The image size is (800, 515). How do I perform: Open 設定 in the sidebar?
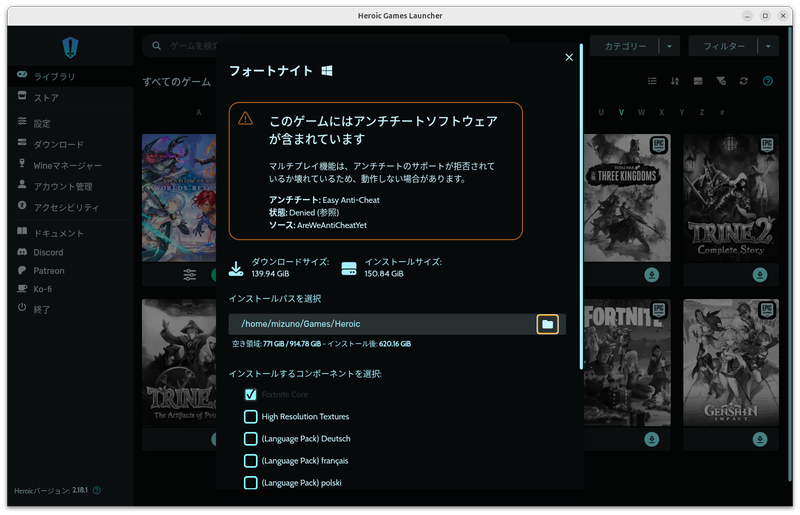pyautogui.click(x=70, y=123)
